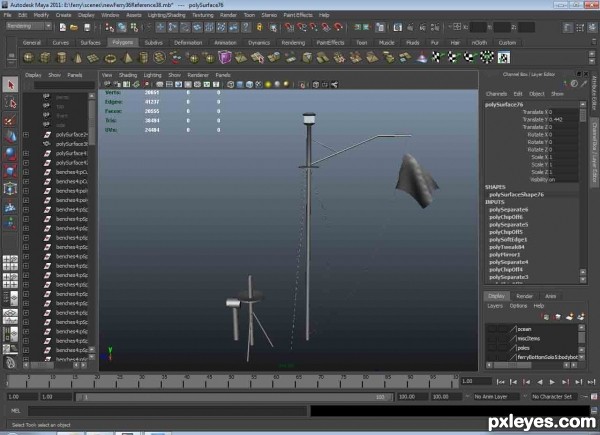Click the play forwards button
Viewport: 600px width, 435px height.
[552, 382]
